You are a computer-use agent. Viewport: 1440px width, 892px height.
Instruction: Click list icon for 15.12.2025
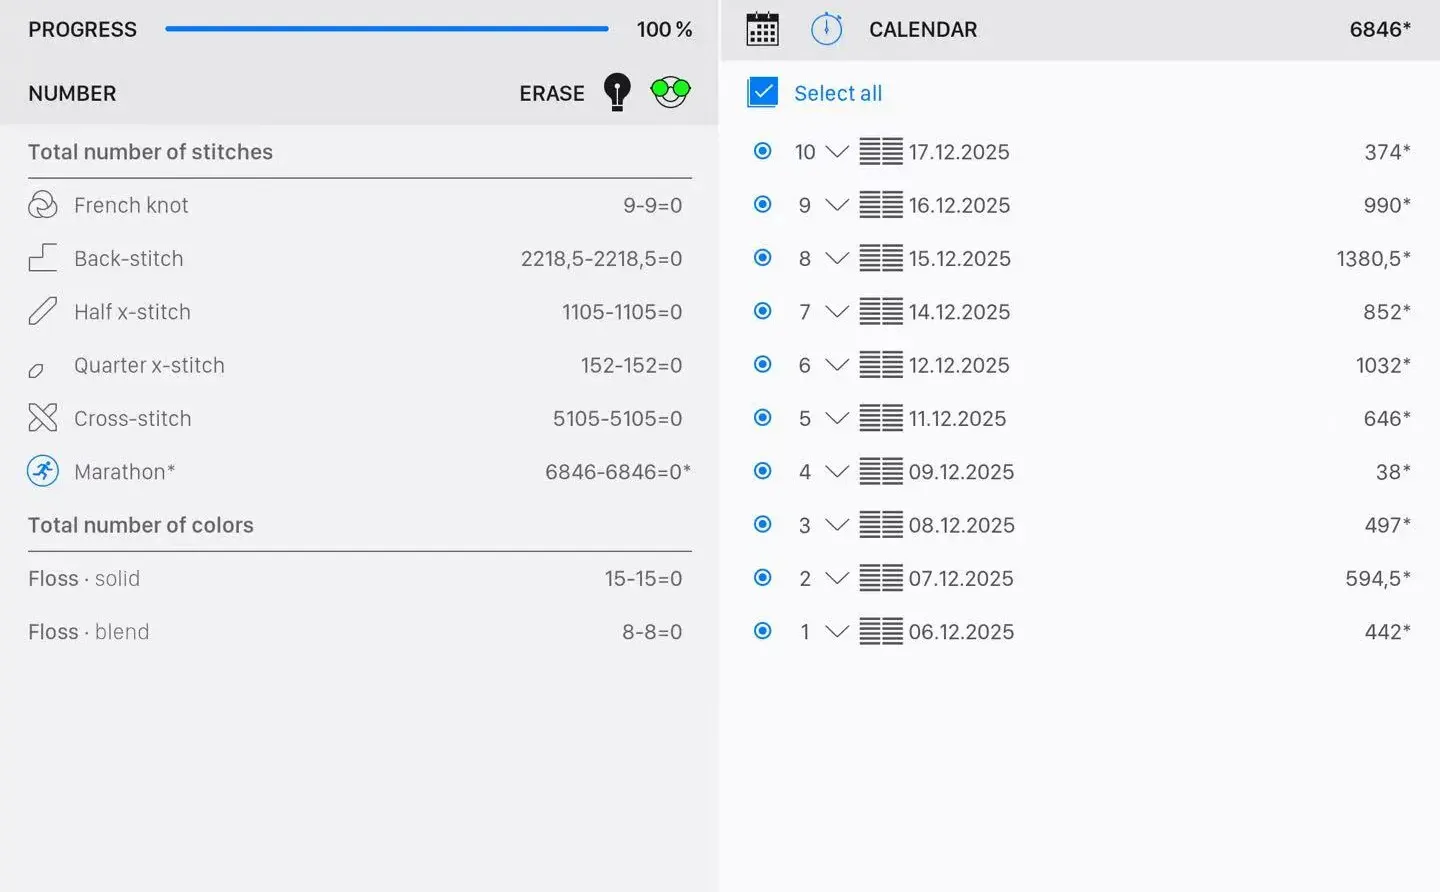click(881, 258)
